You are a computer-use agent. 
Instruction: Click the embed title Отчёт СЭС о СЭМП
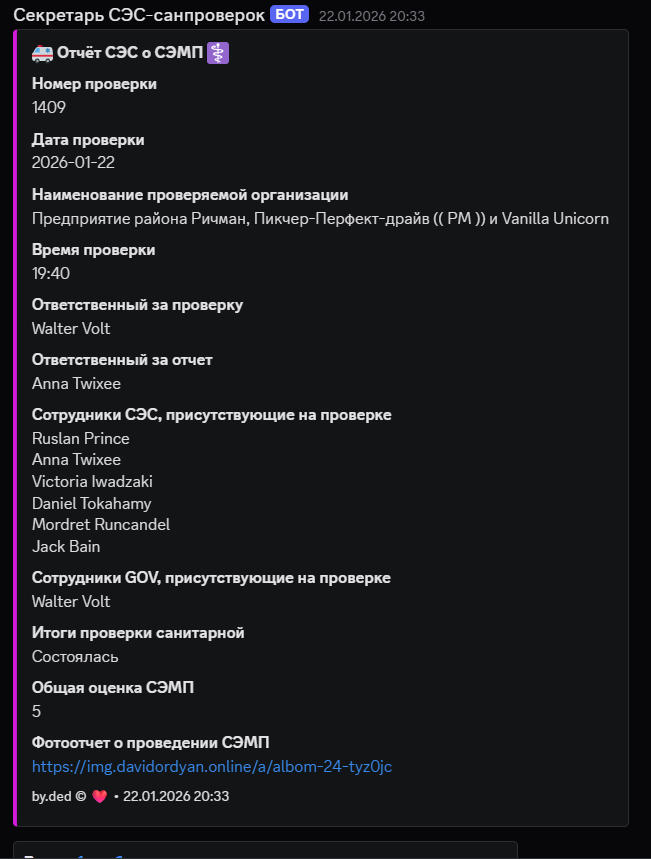(x=130, y=53)
